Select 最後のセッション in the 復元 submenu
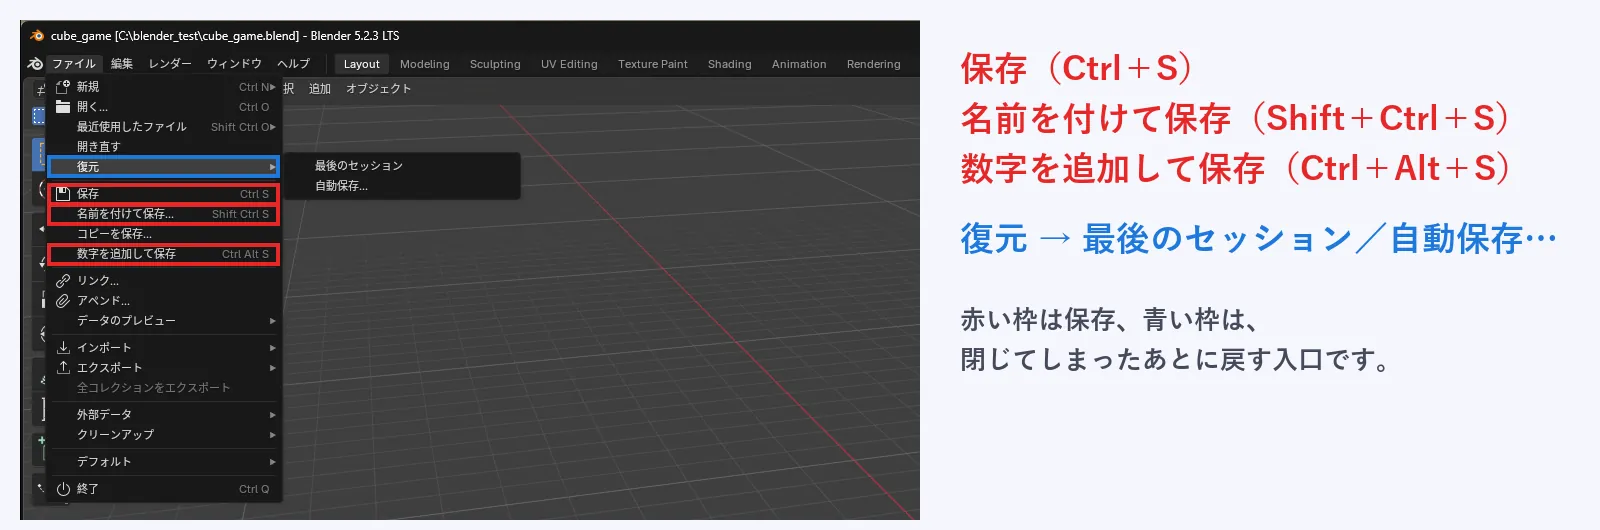 400,166
